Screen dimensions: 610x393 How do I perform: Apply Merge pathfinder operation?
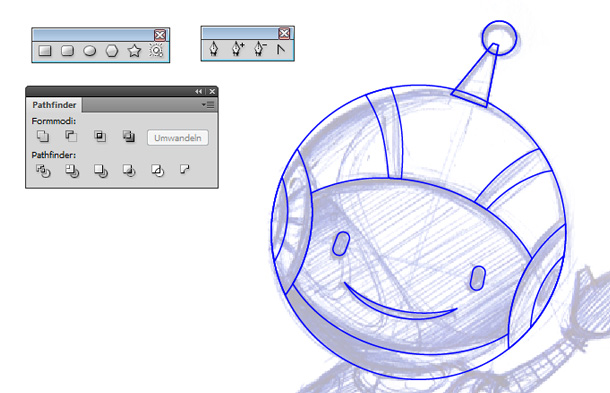pos(101,171)
